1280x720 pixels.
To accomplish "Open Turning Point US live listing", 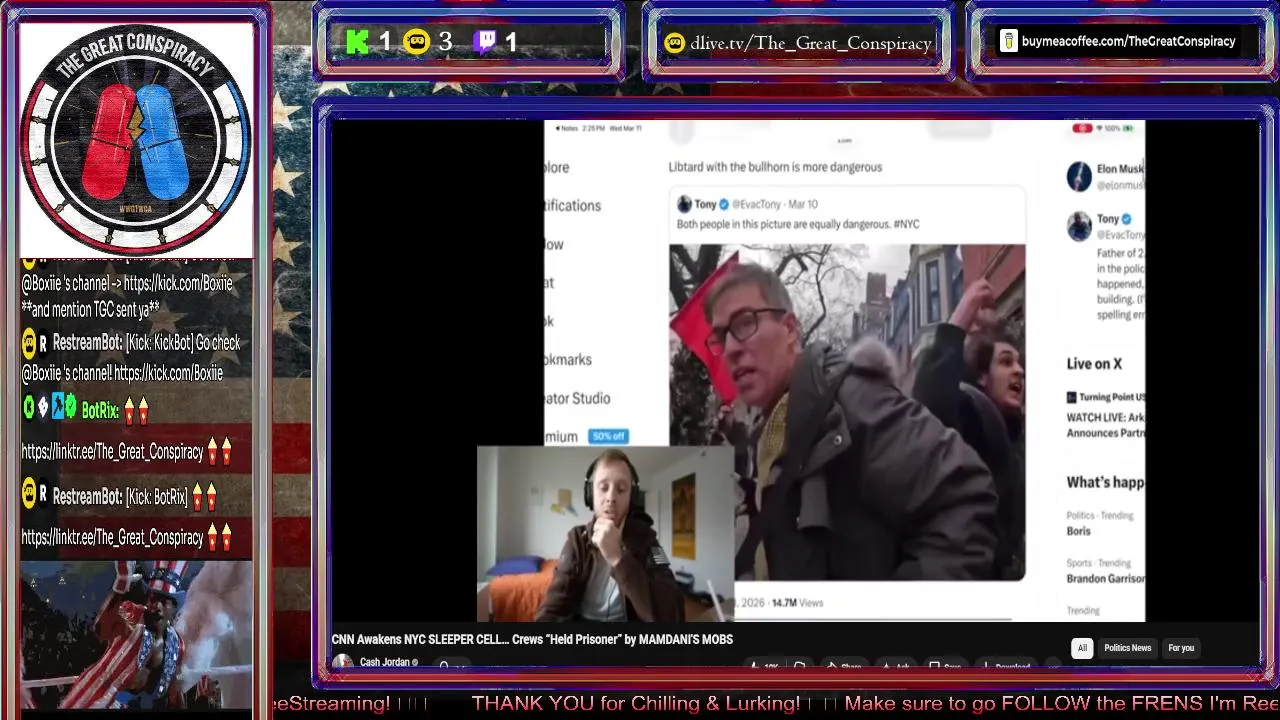I will tap(1105, 415).
